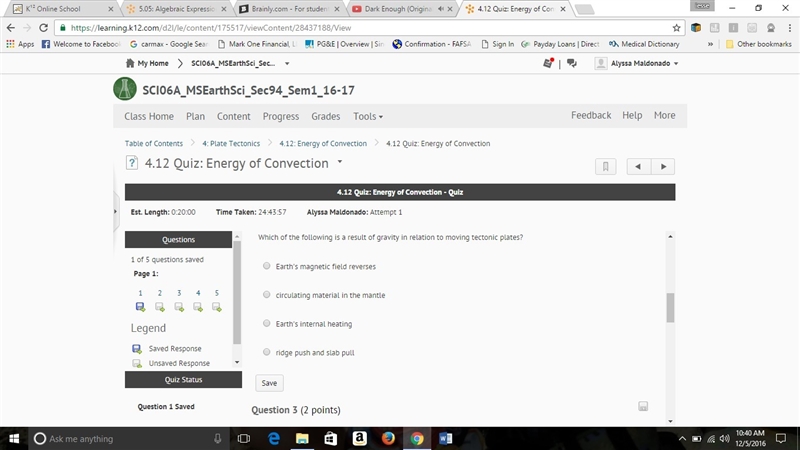Viewport: 800px width, 450px height.
Task: Click the course flask logo icon
Action: tap(125, 89)
